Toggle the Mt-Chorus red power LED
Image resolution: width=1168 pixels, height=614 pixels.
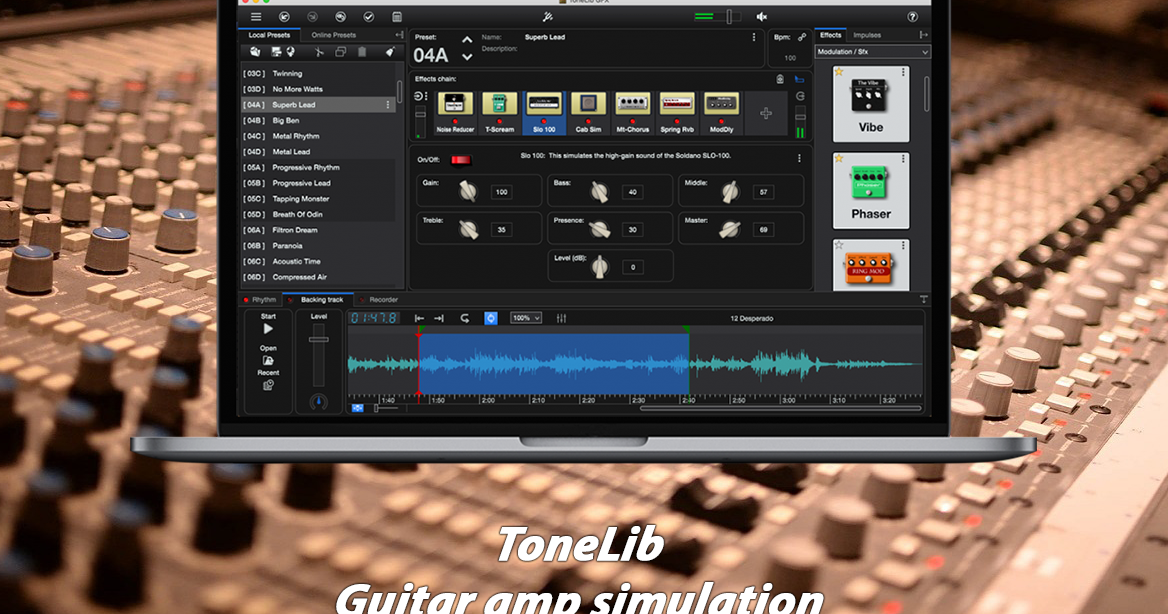pos(632,121)
